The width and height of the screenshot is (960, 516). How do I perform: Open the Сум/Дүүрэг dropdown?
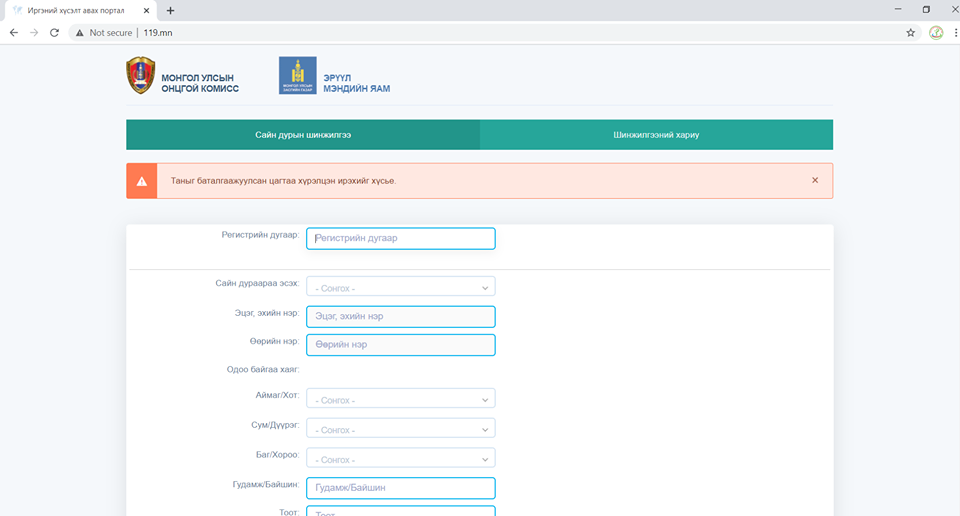[x=400, y=428]
